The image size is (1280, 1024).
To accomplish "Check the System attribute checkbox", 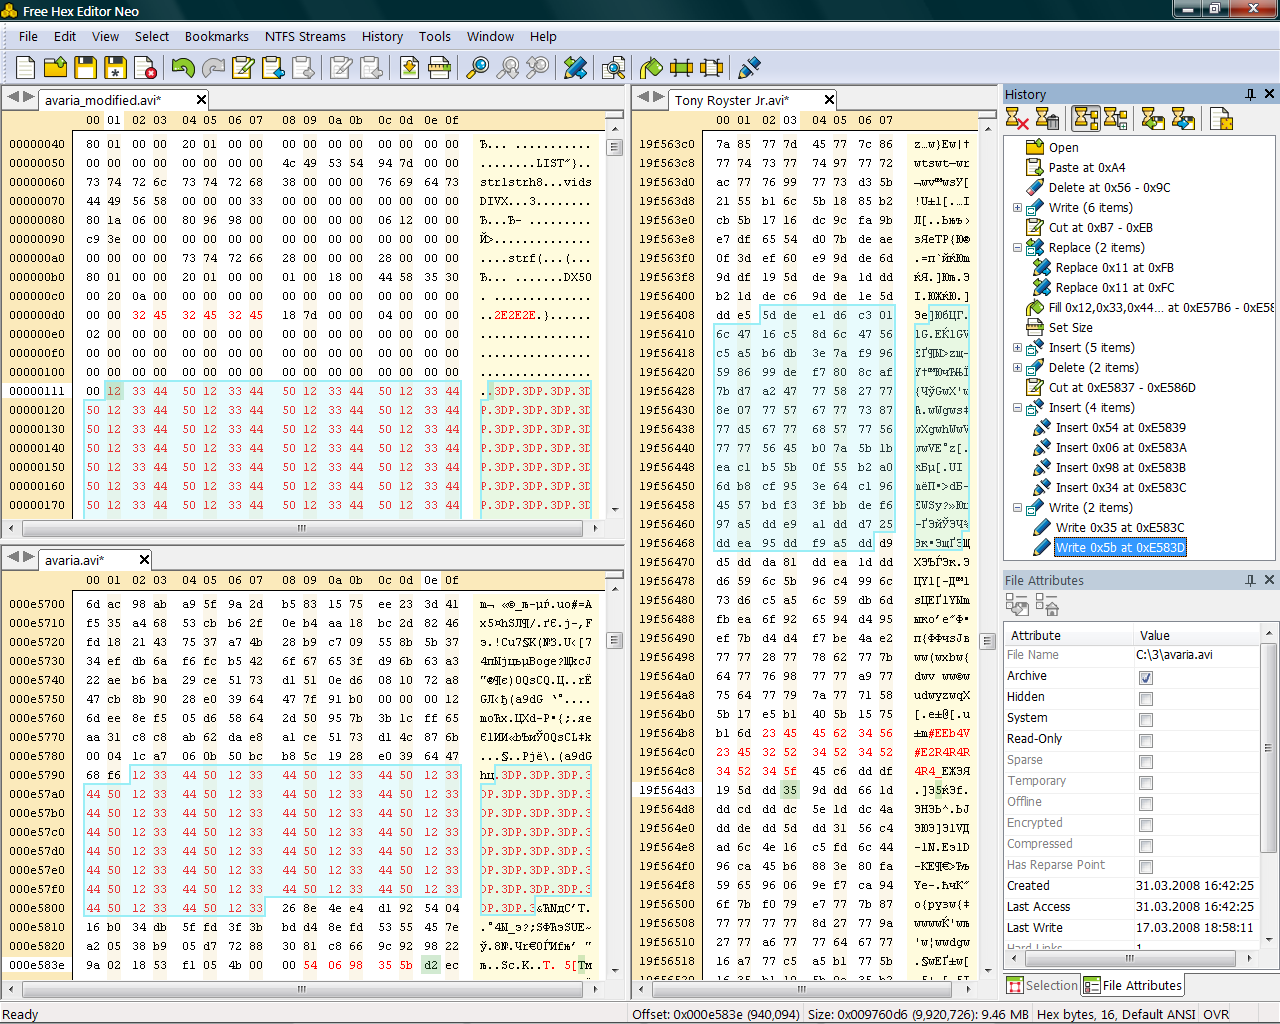I will click(x=1146, y=720).
